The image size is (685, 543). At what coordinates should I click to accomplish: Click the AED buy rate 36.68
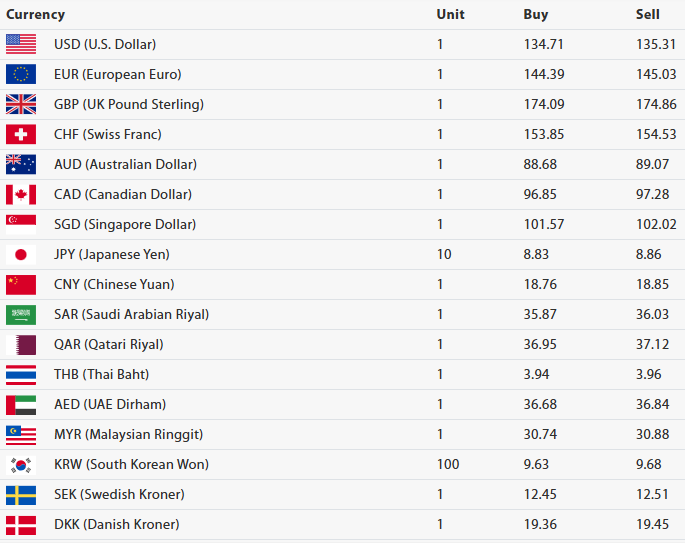[x=541, y=404]
